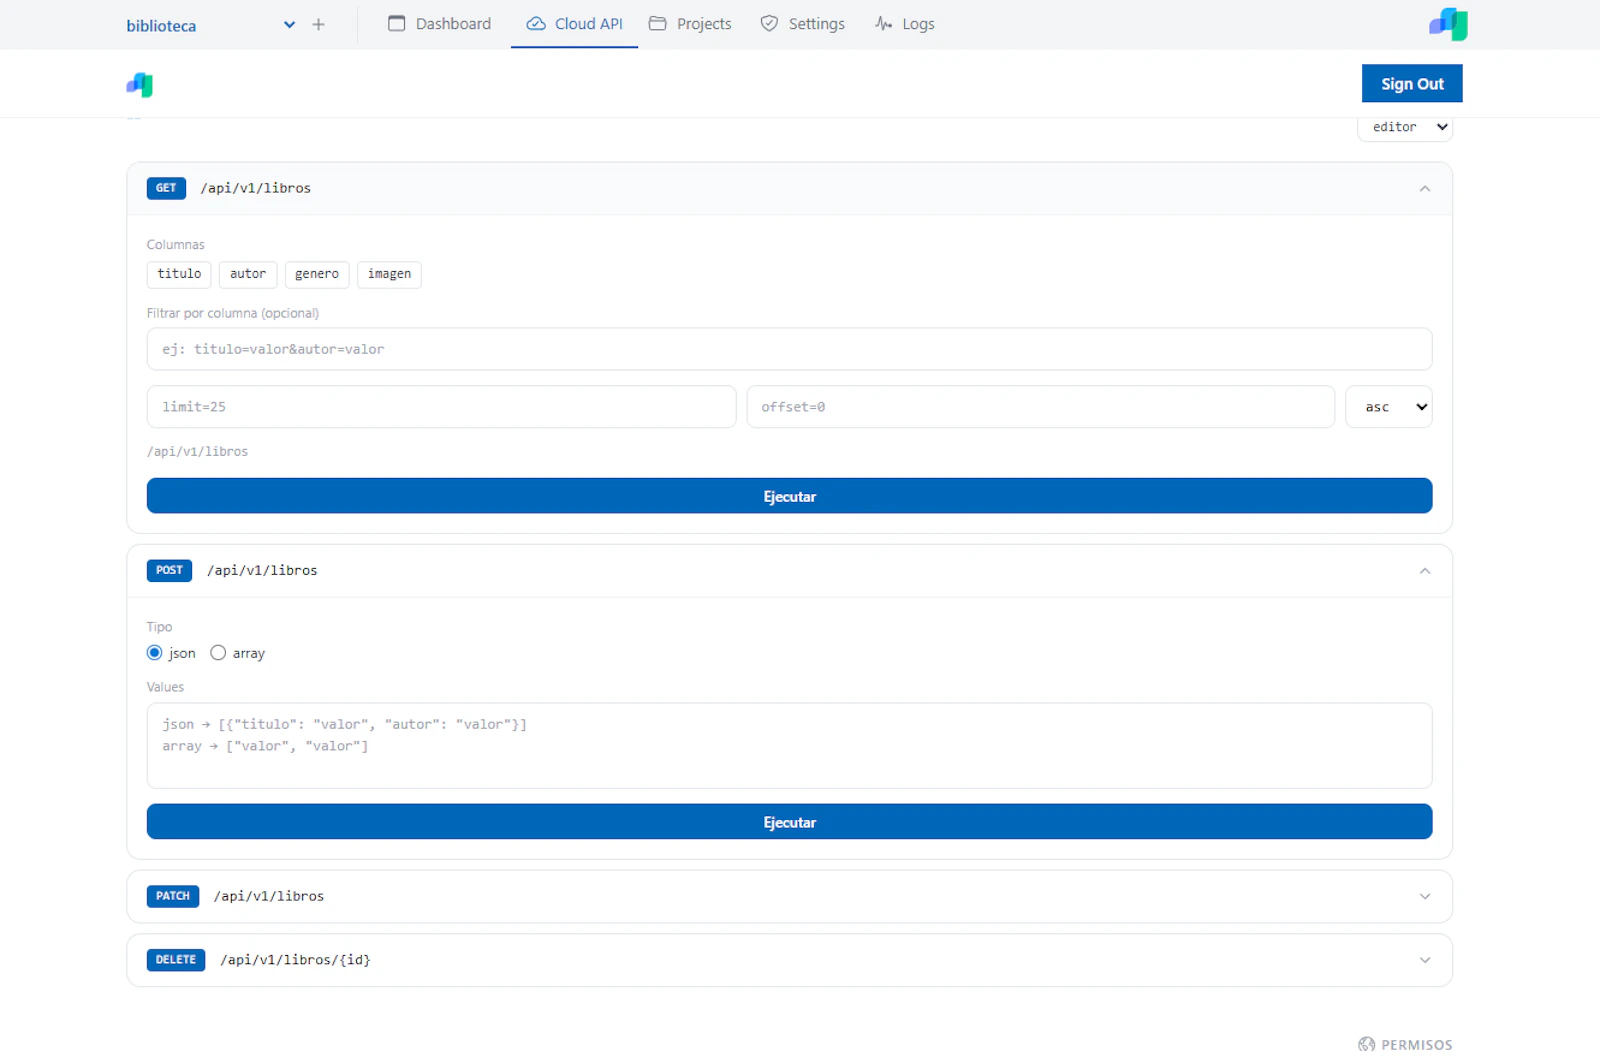Select the array radio option

pyautogui.click(x=218, y=653)
